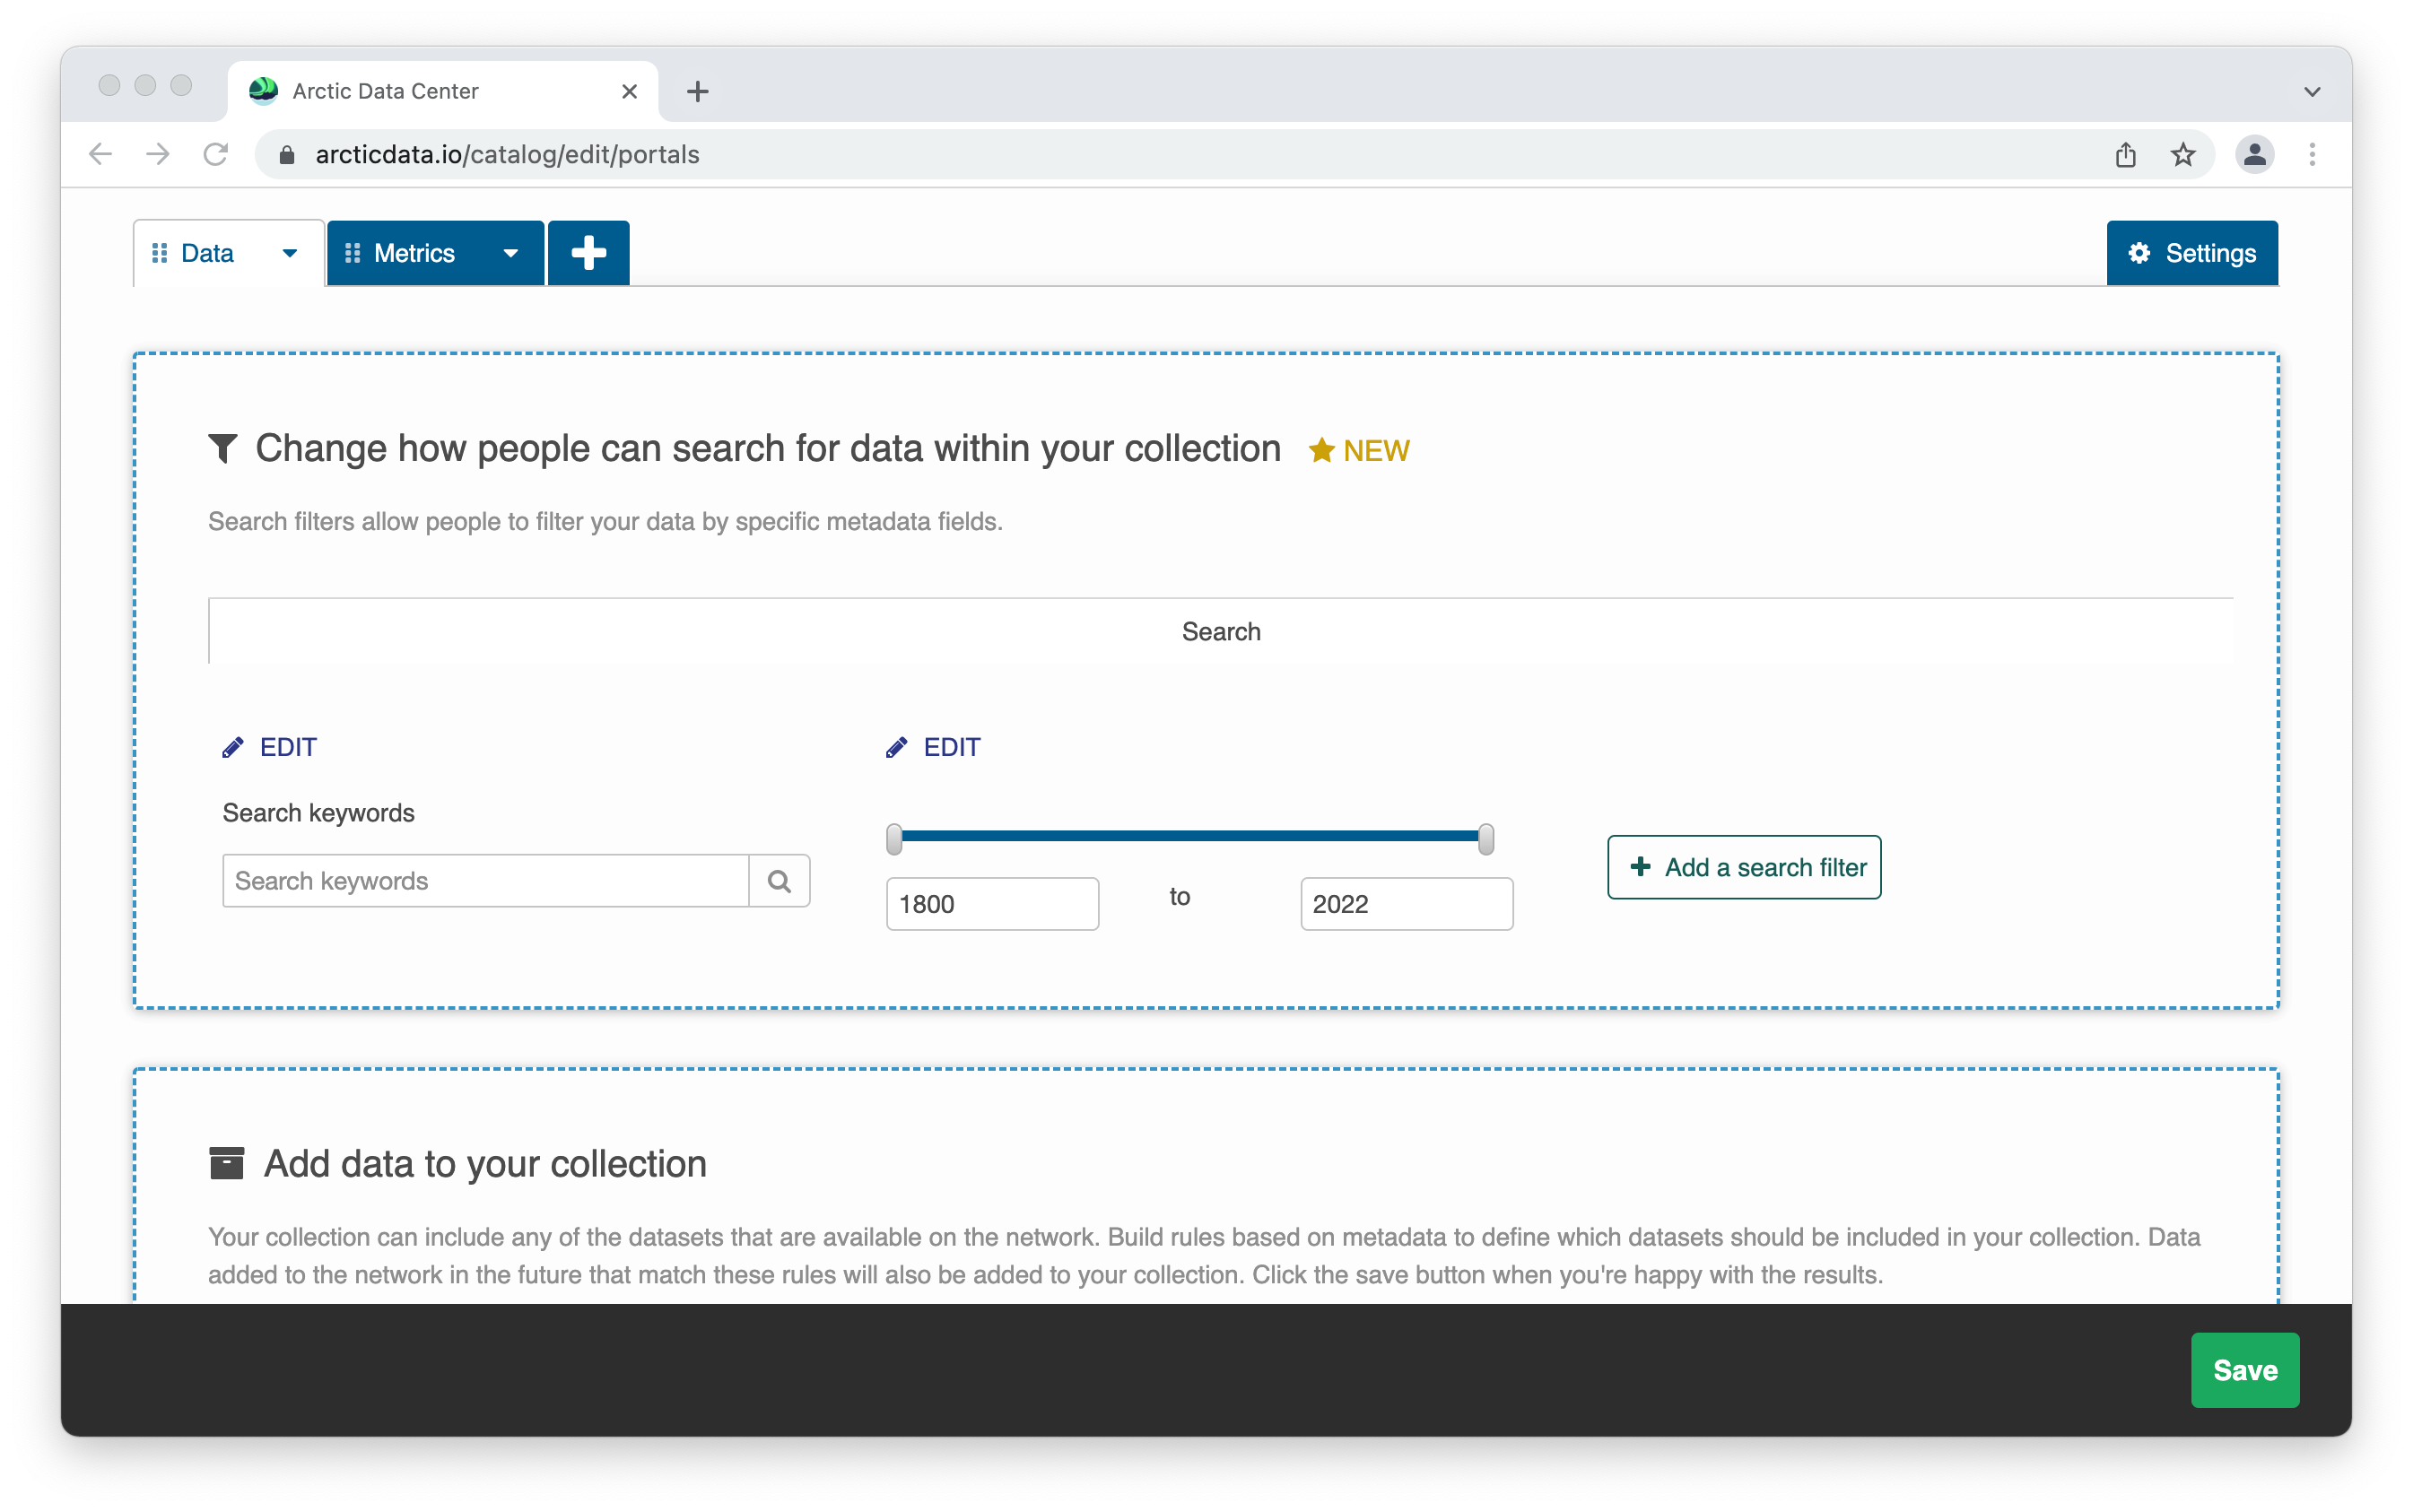Open the browser profile icon
This screenshot has width=2413, height=1512.
(x=2254, y=155)
